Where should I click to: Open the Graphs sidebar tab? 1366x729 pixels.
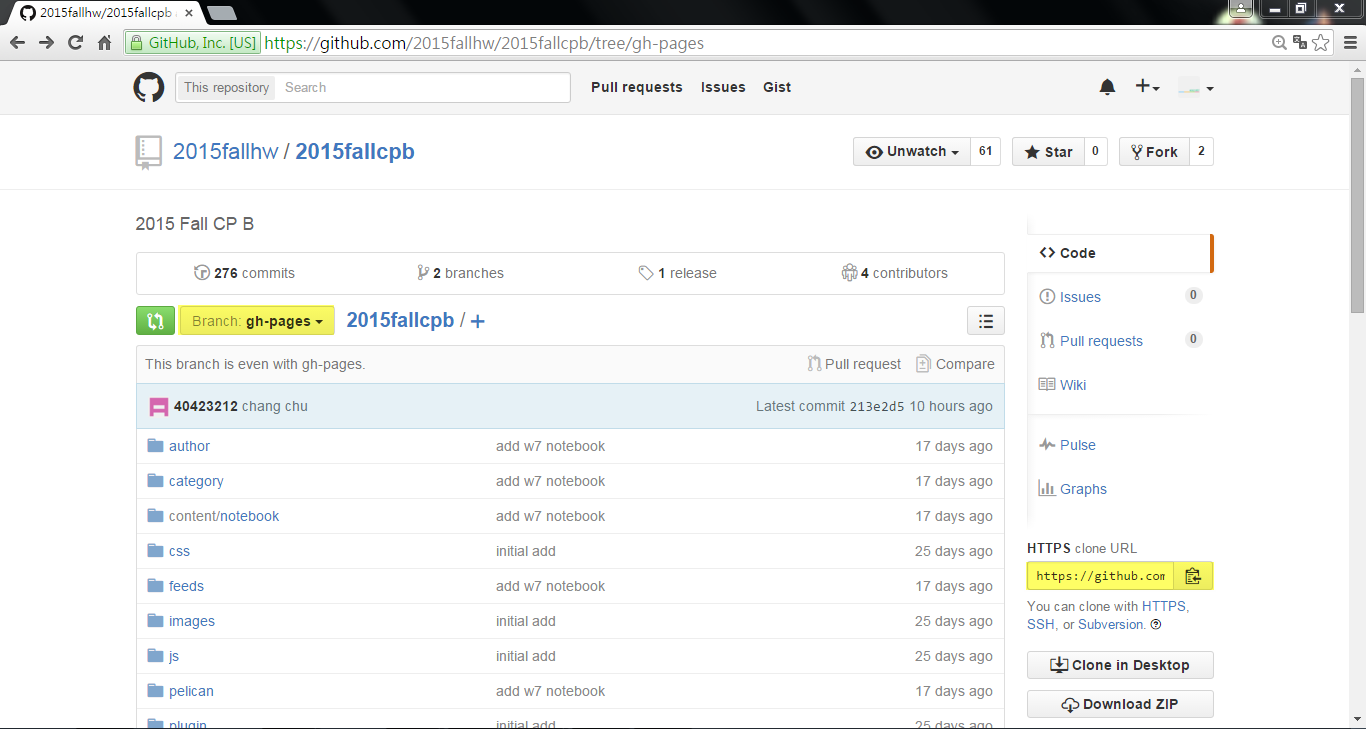click(1119, 489)
